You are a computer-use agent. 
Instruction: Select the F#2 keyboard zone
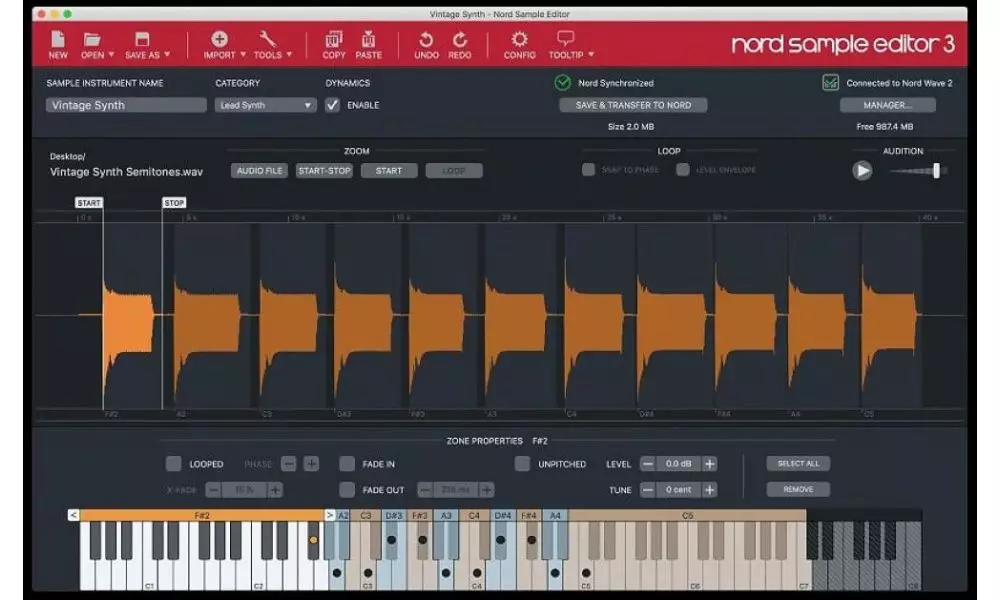202,515
